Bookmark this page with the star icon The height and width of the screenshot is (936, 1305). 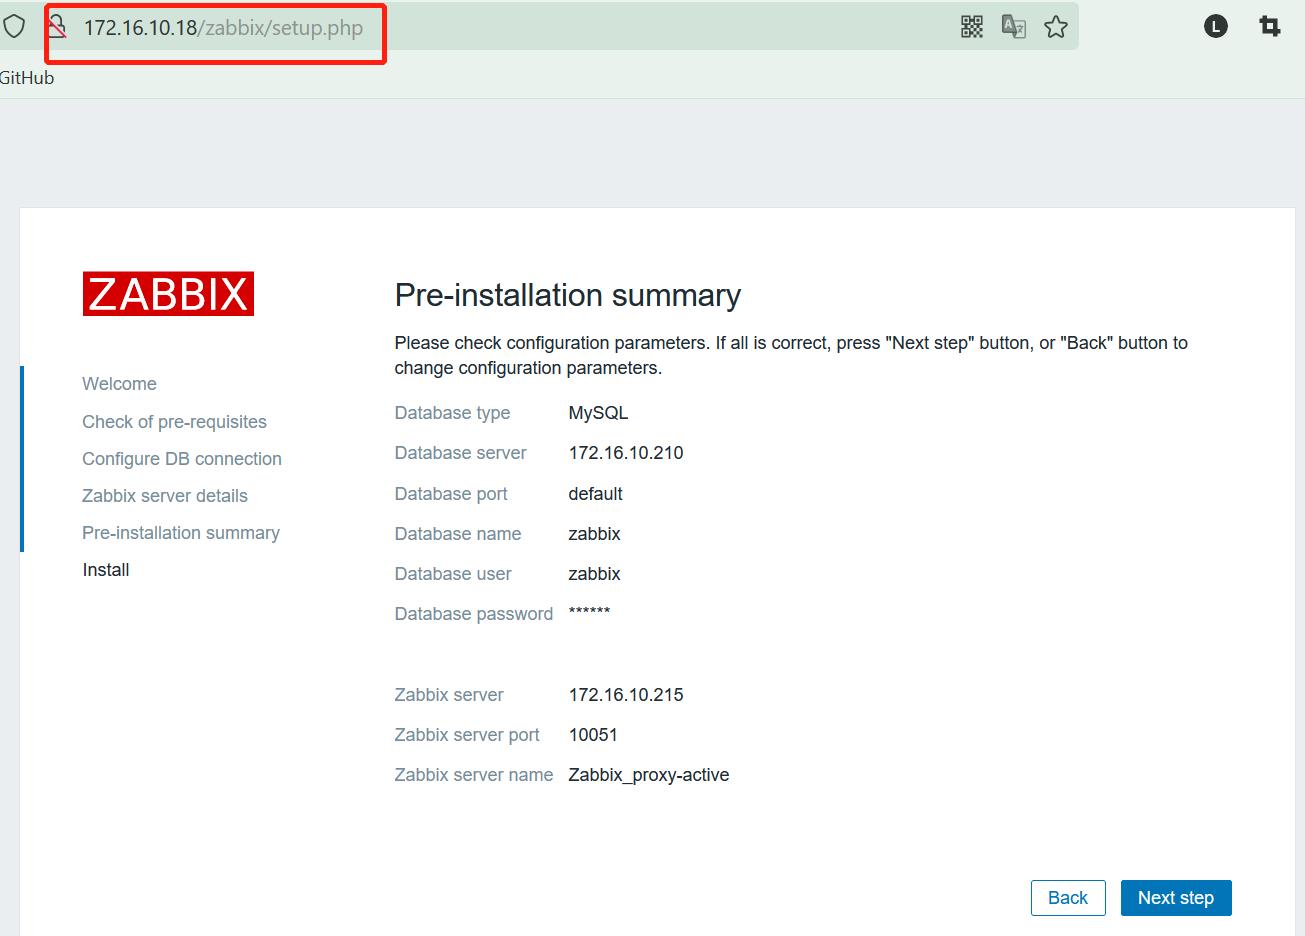[x=1056, y=27]
